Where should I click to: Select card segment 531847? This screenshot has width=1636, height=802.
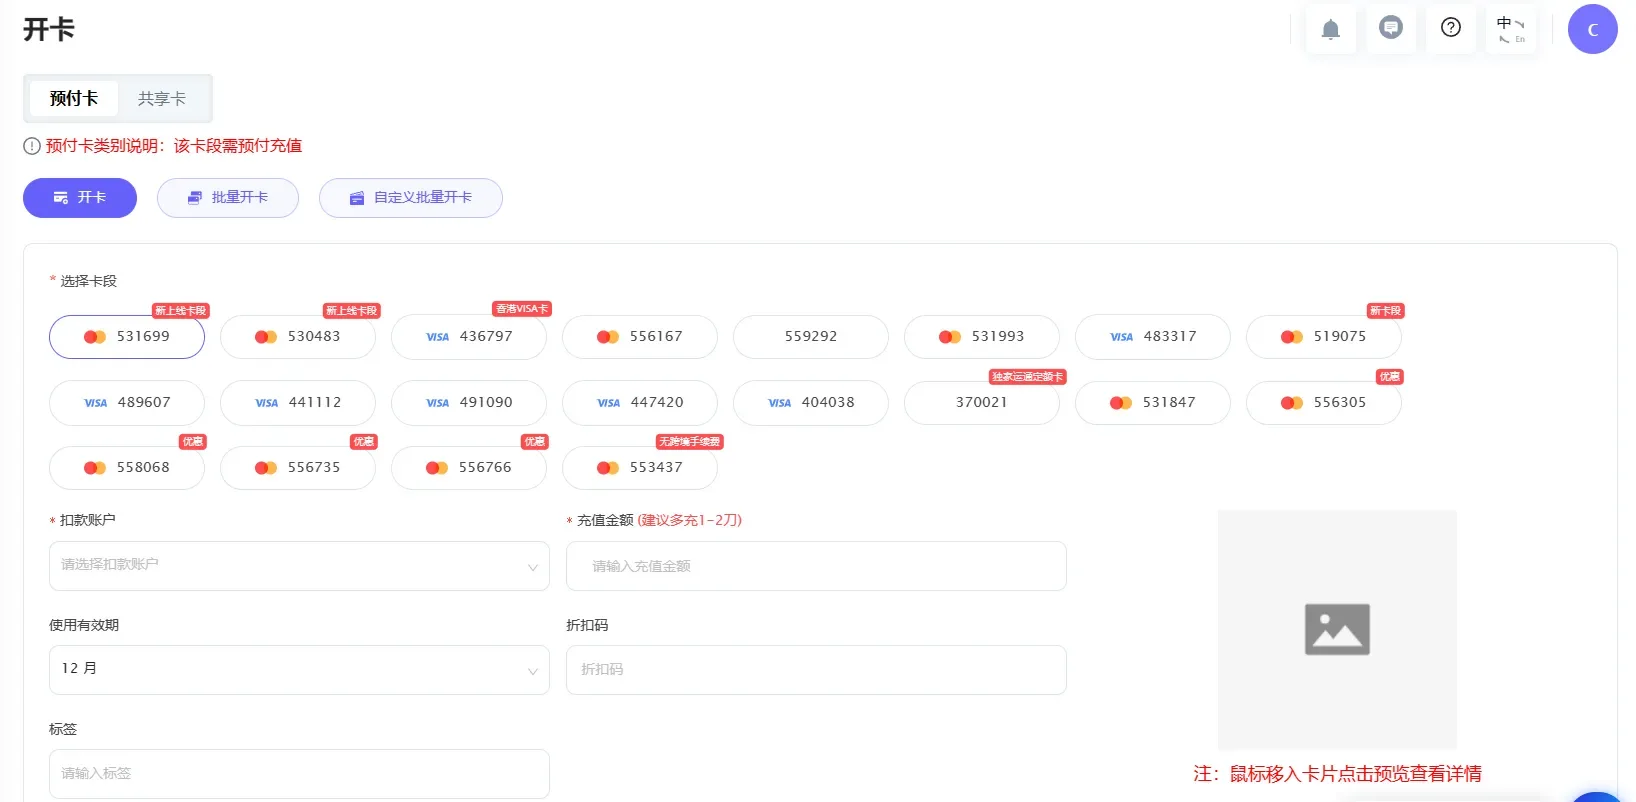1153,403
